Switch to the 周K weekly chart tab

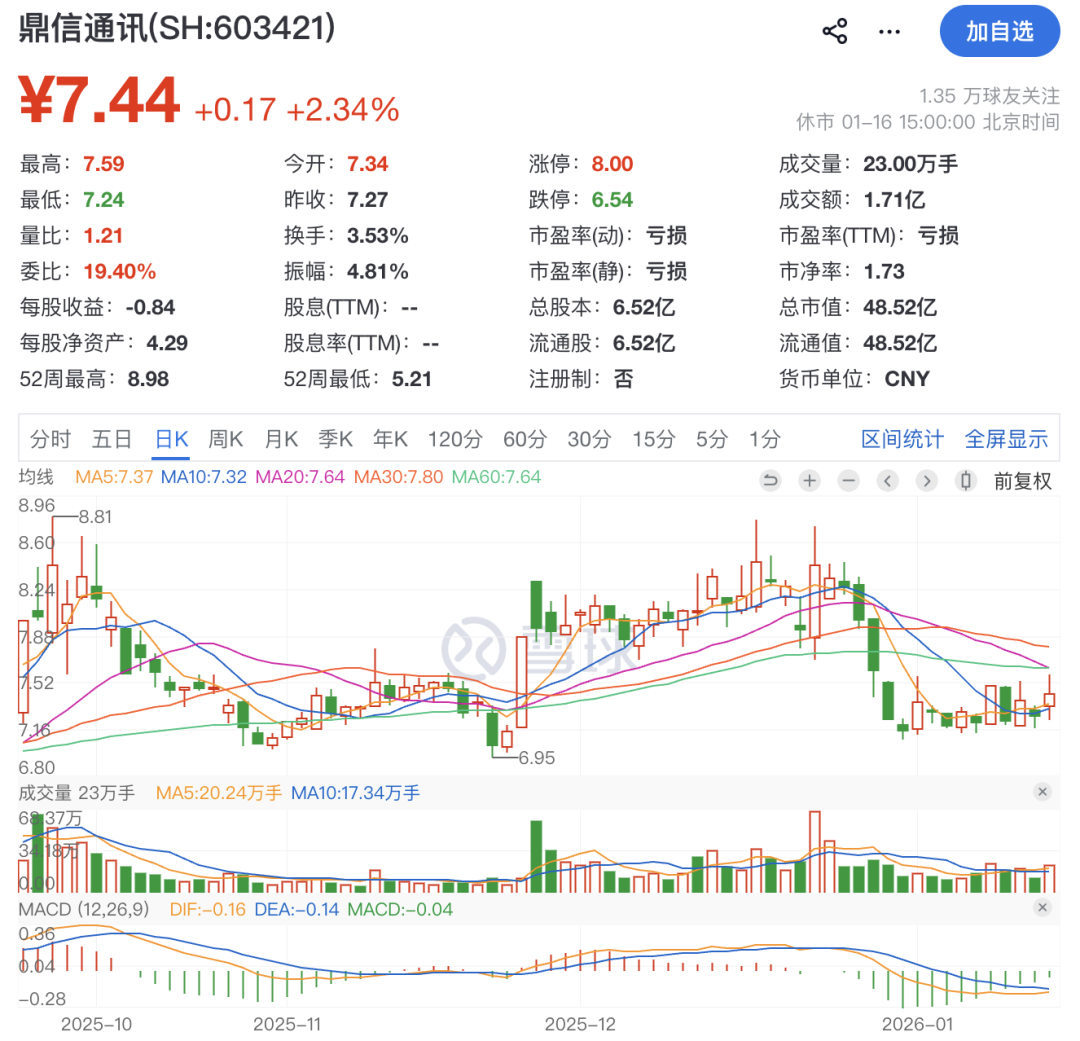[x=225, y=439]
